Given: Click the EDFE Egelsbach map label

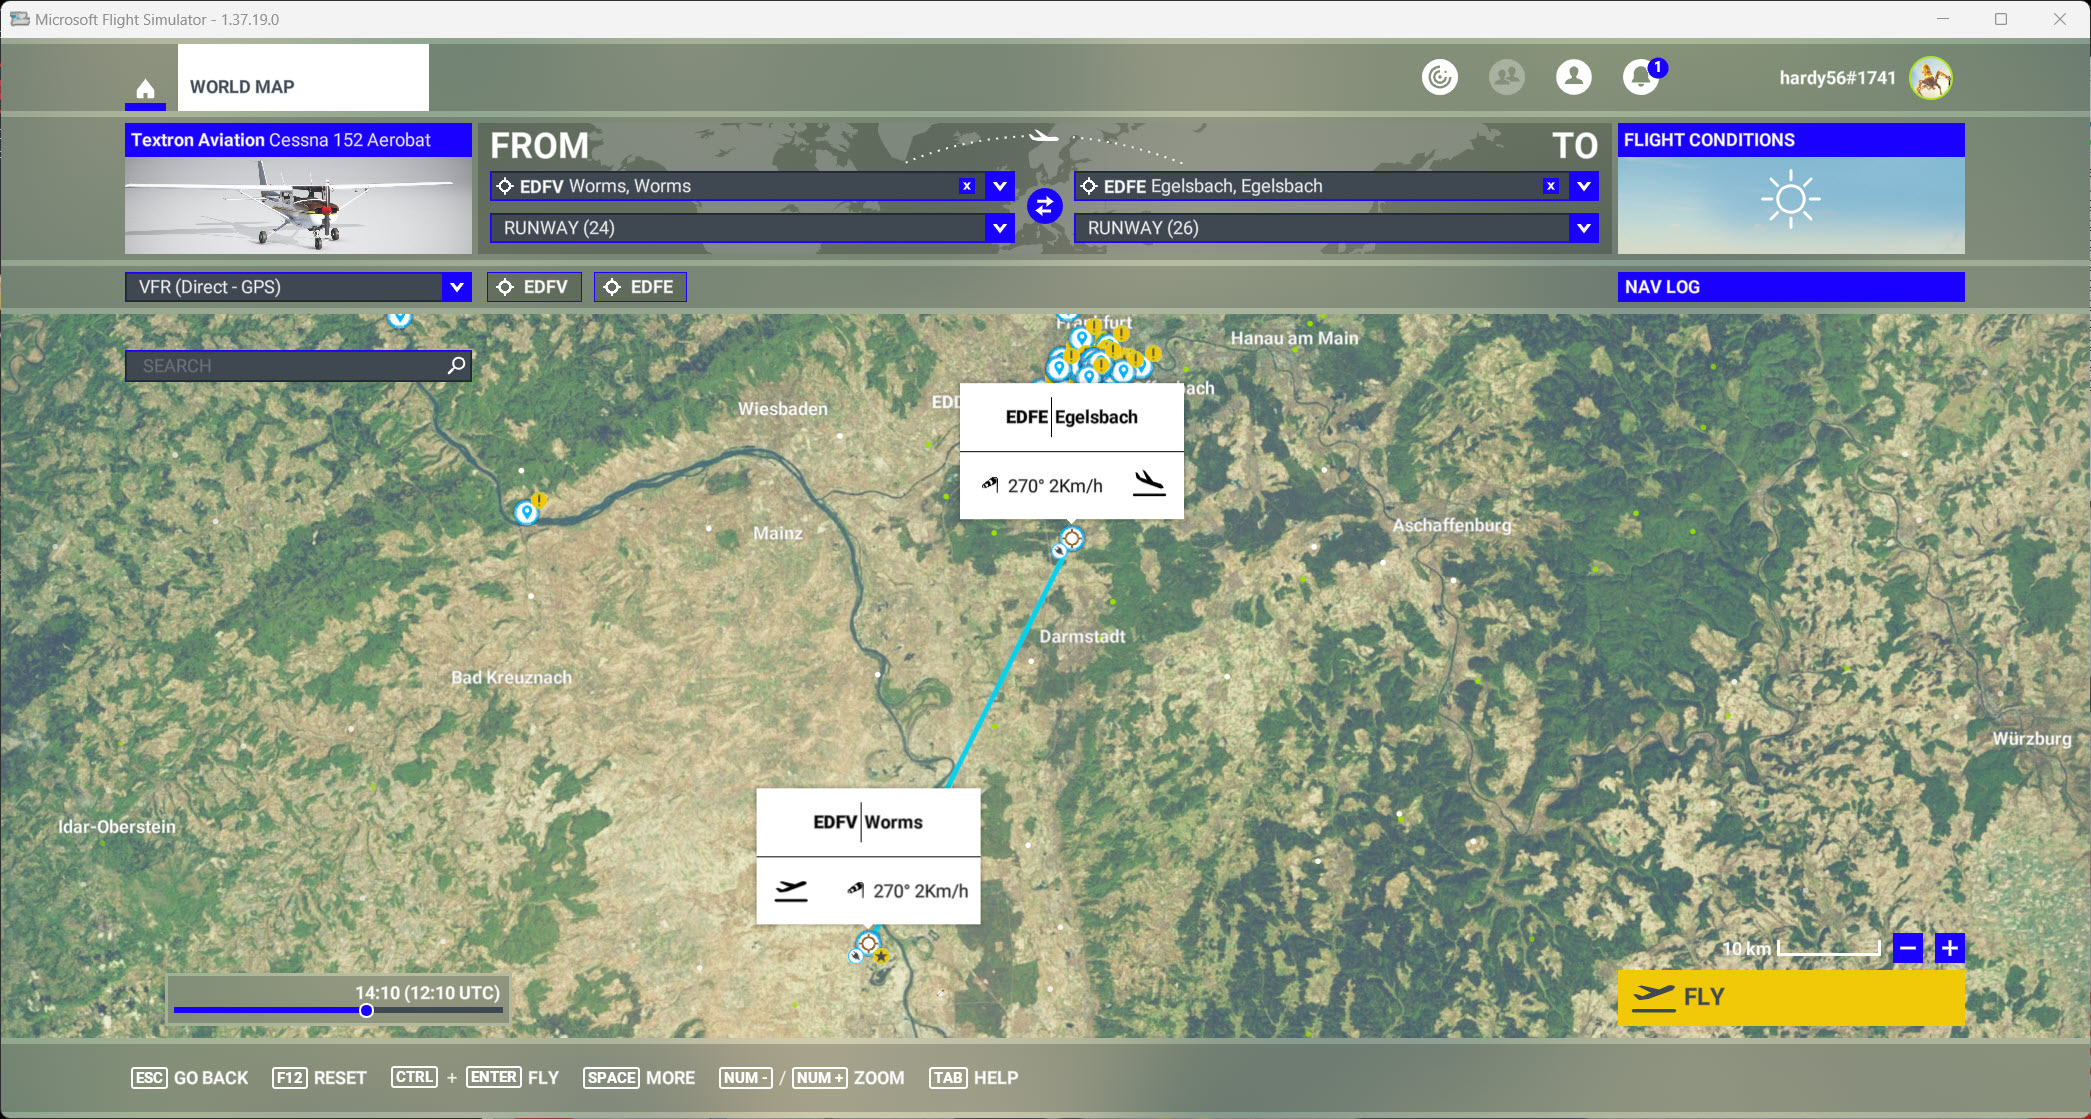Looking at the screenshot, I should coord(1072,417).
